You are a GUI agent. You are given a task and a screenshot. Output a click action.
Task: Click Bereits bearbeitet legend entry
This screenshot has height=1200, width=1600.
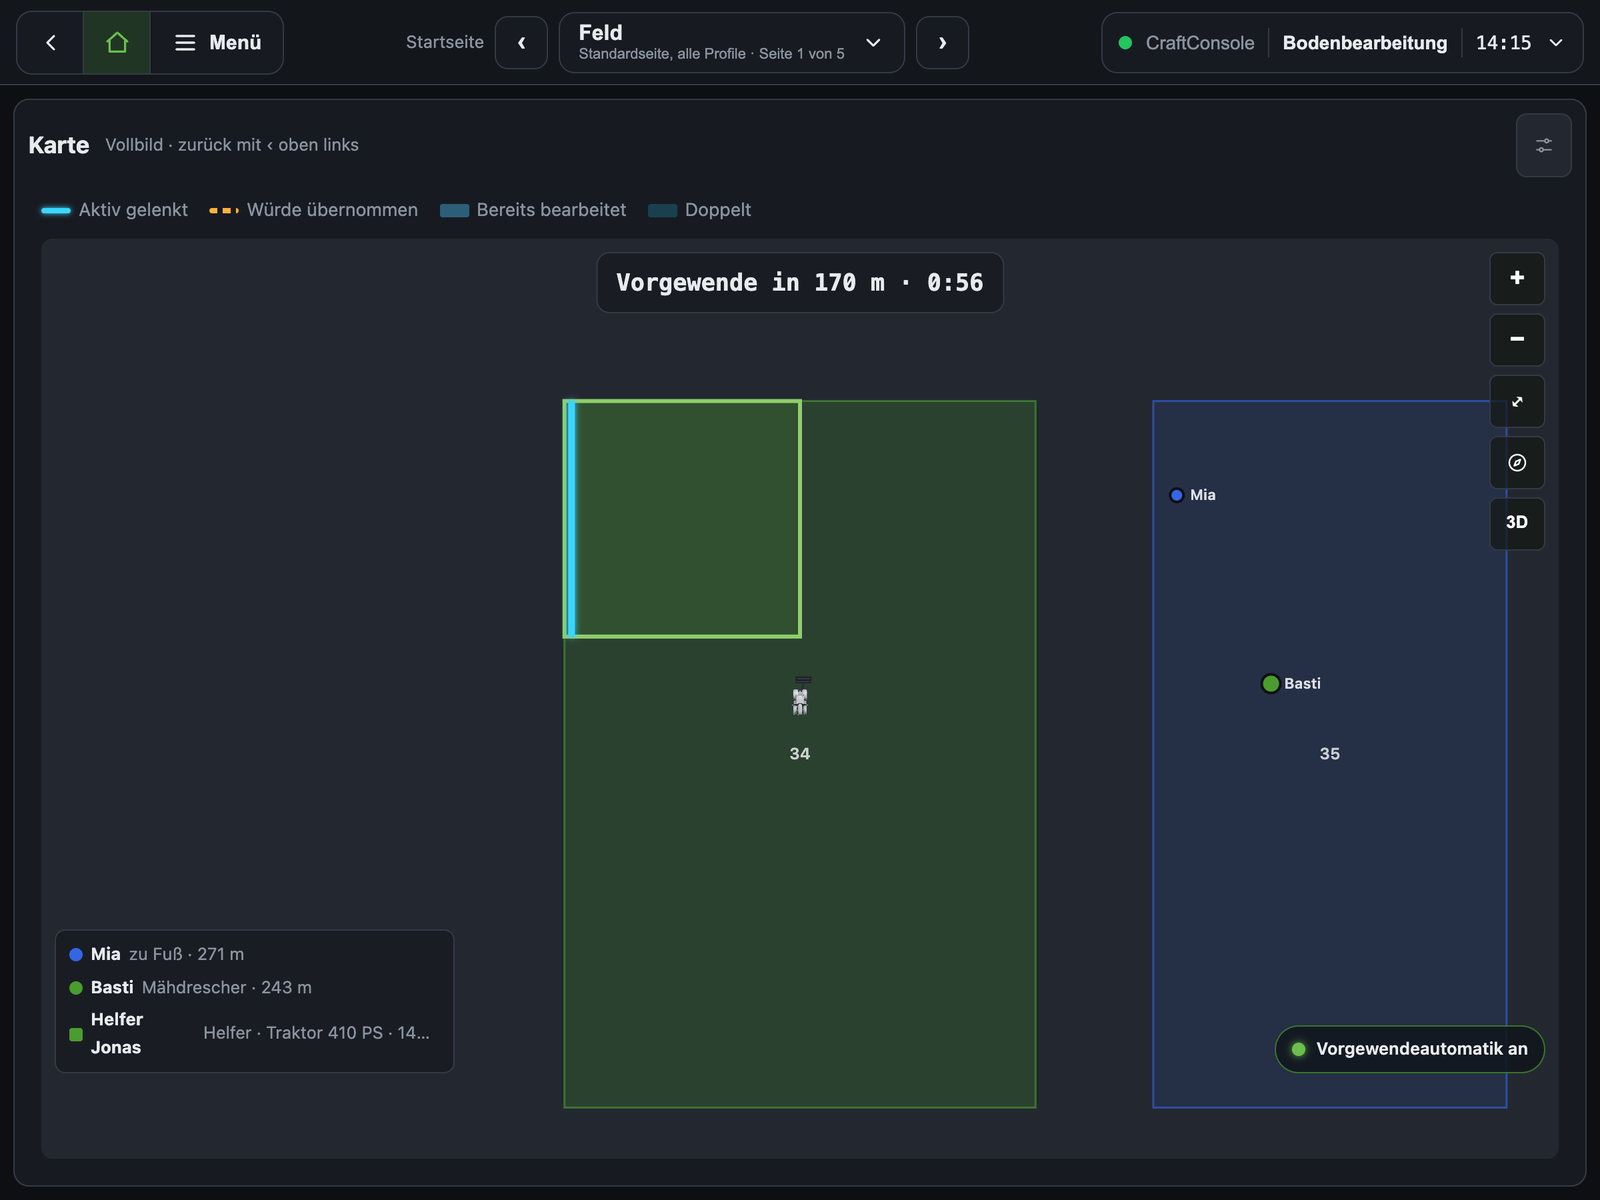(533, 210)
